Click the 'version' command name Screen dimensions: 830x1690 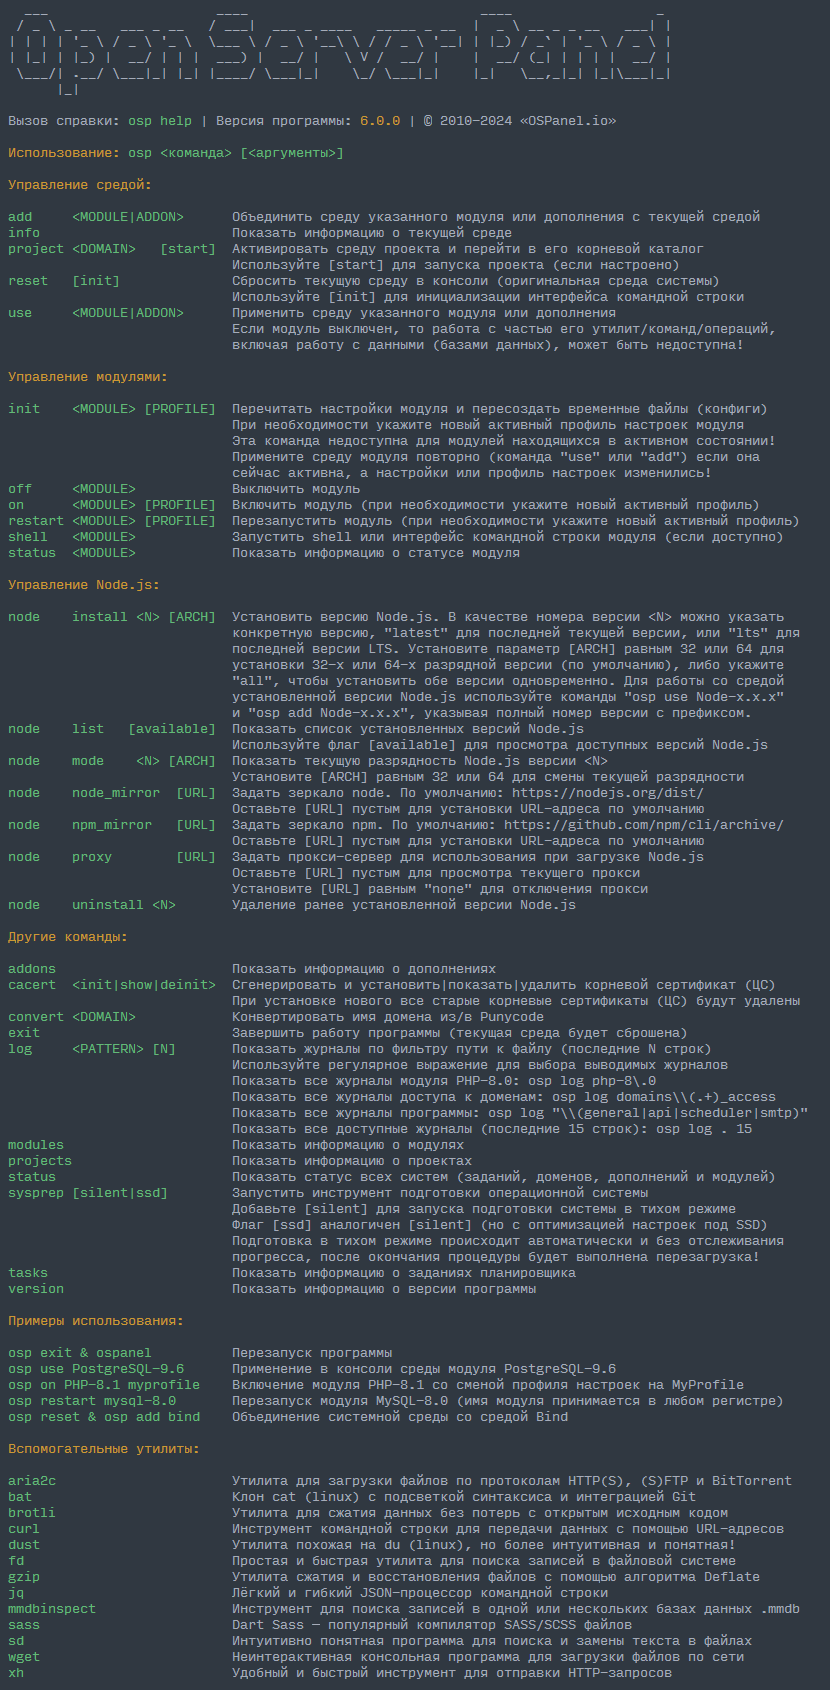tap(36, 1289)
